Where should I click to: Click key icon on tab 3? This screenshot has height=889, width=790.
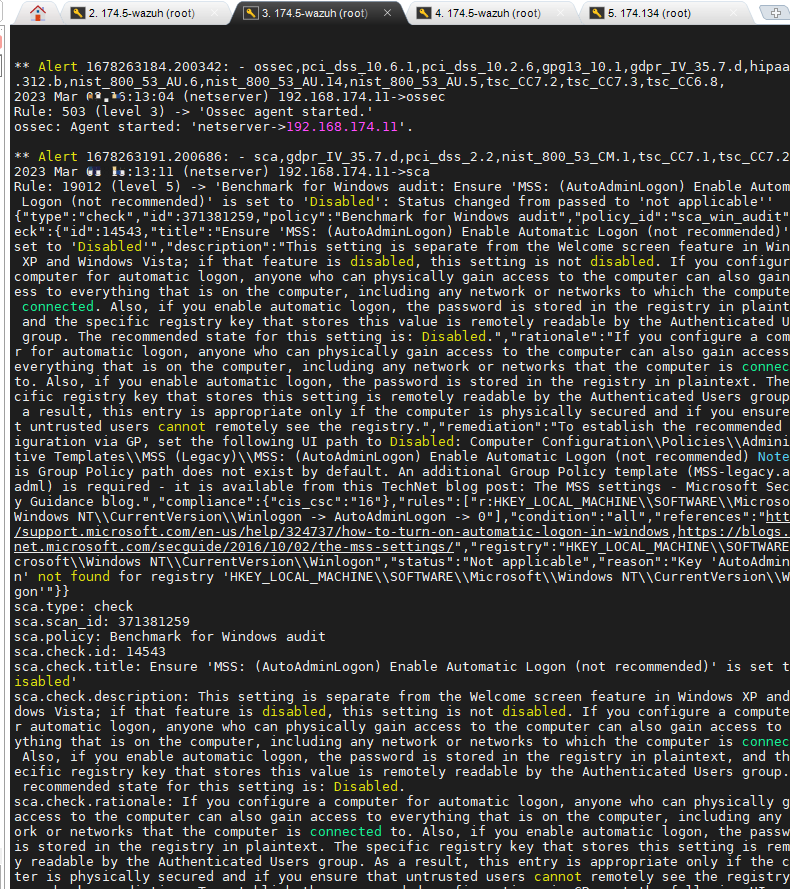(x=251, y=13)
